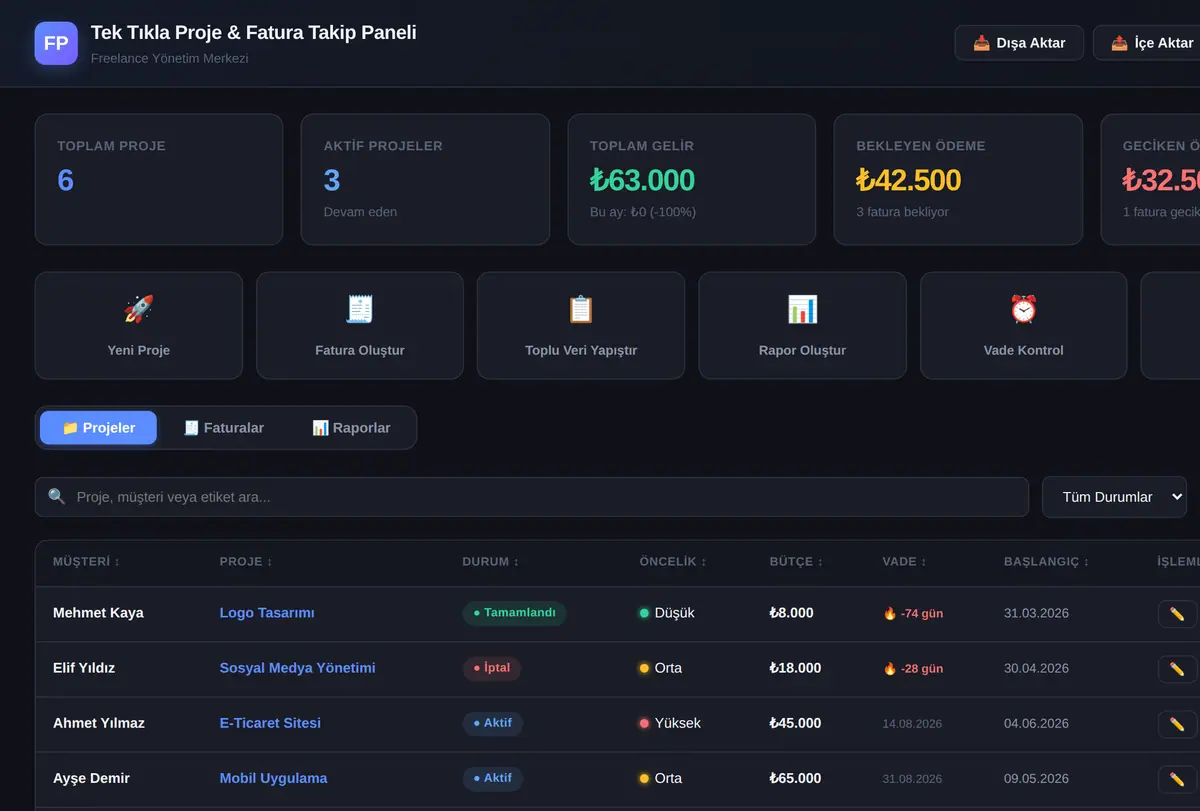
Task: Click the Tamamlandı status badge
Action: (x=514, y=613)
